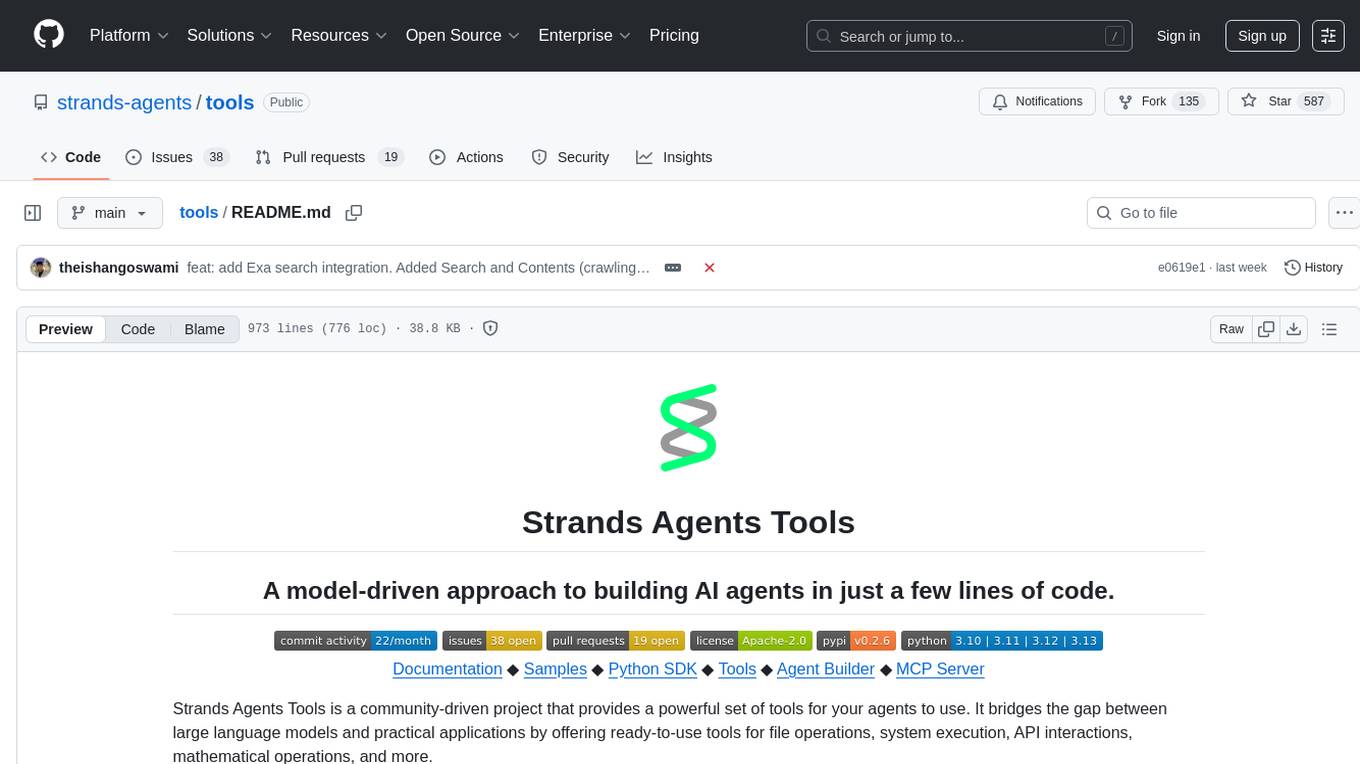
Task: Click the Notifications bell button
Action: tap(1037, 102)
